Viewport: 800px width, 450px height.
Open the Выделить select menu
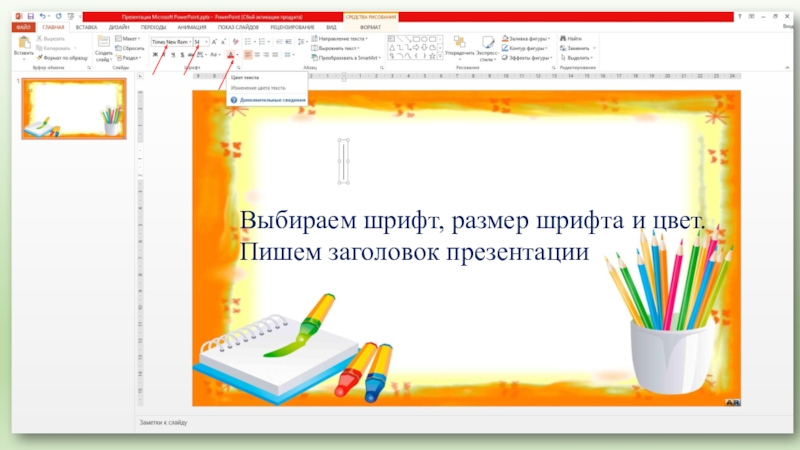click(577, 58)
